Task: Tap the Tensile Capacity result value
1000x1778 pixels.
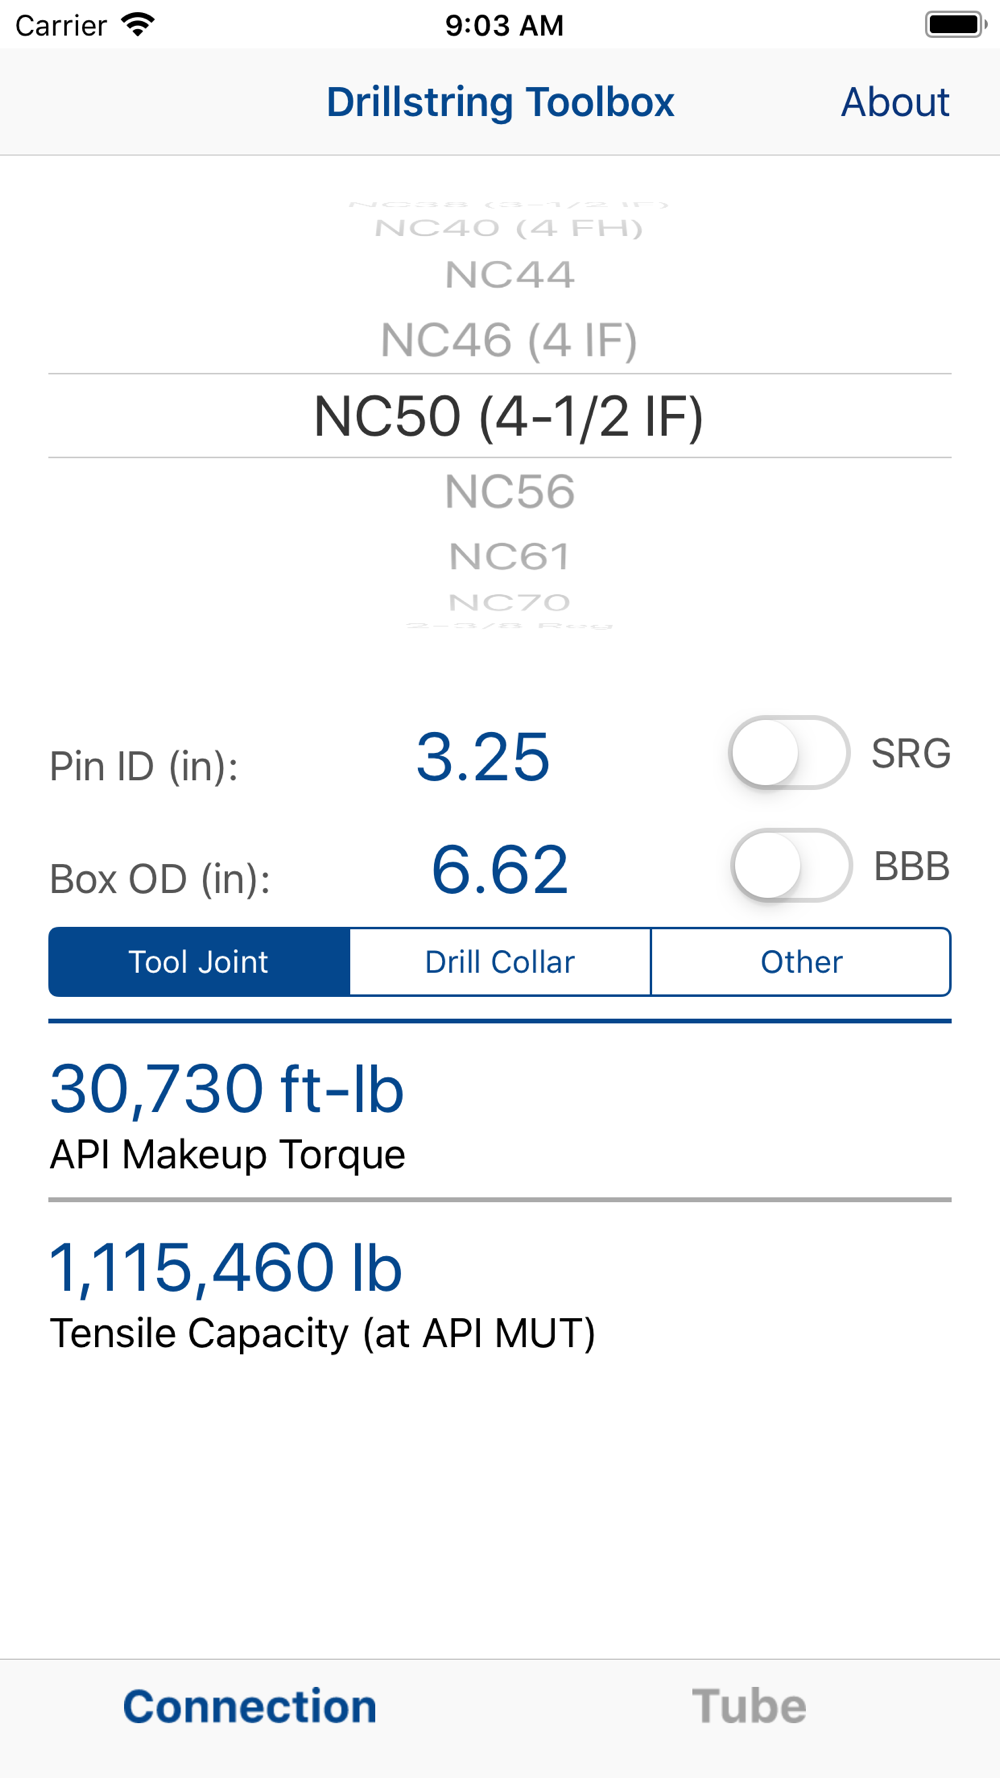Action: click(x=226, y=1268)
